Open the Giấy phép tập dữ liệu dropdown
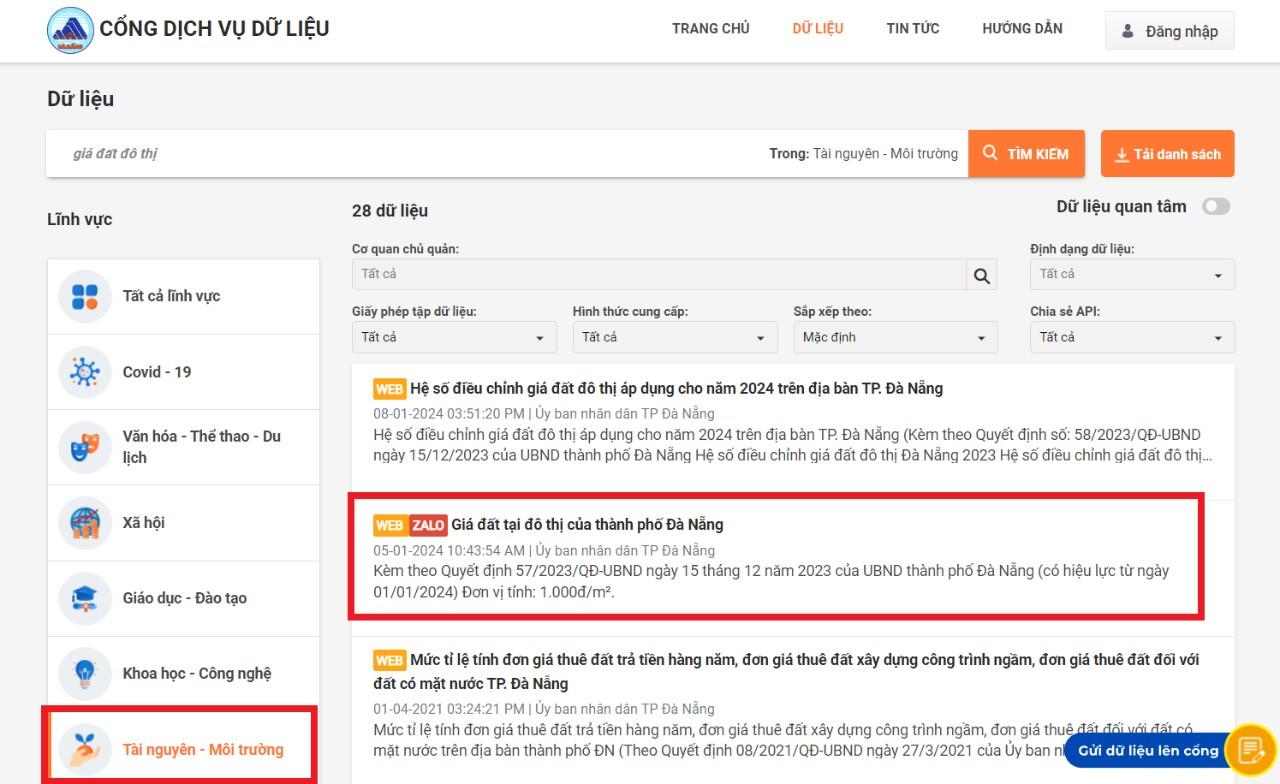Viewport: 1280px width, 784px height. click(x=454, y=337)
